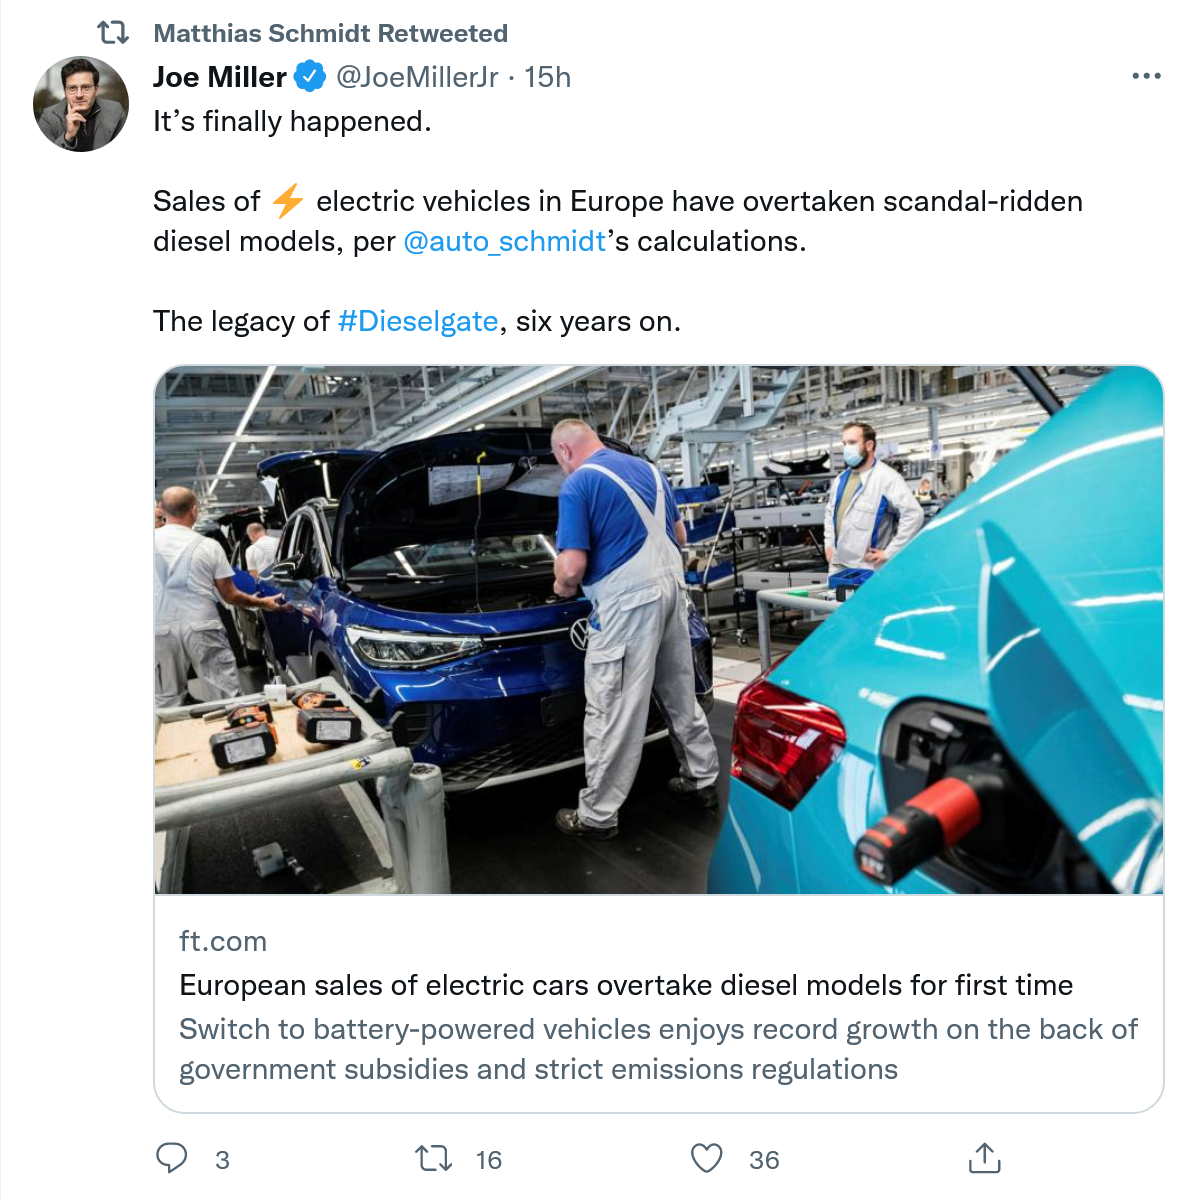Click the small retweet icon above the tweet
Image resolution: width=1196 pixels, height=1201 pixels.
[113, 33]
